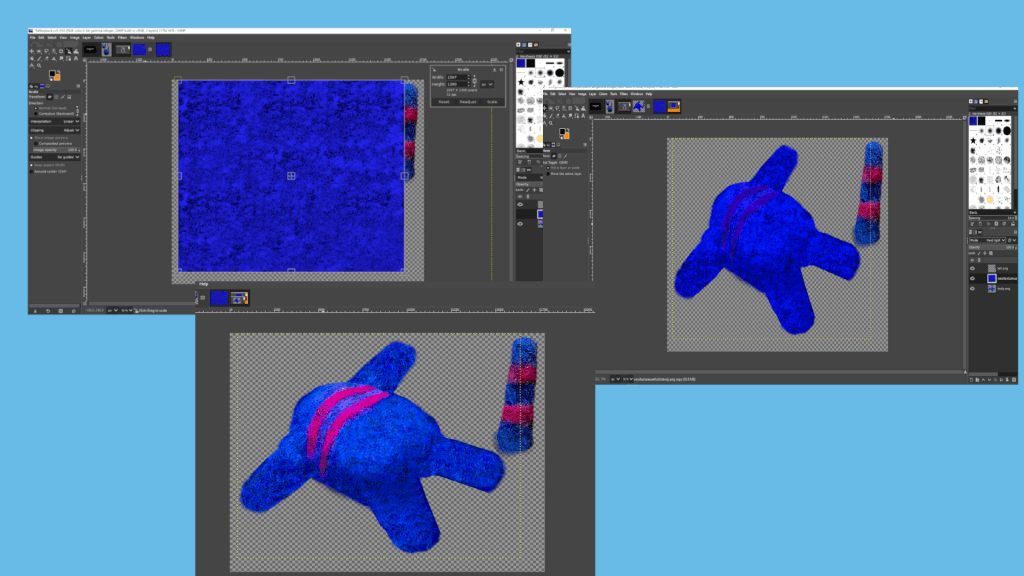Viewport: 1024px width, 576px height.
Task: Open Colors menu in right window
Action: click(x=603, y=94)
